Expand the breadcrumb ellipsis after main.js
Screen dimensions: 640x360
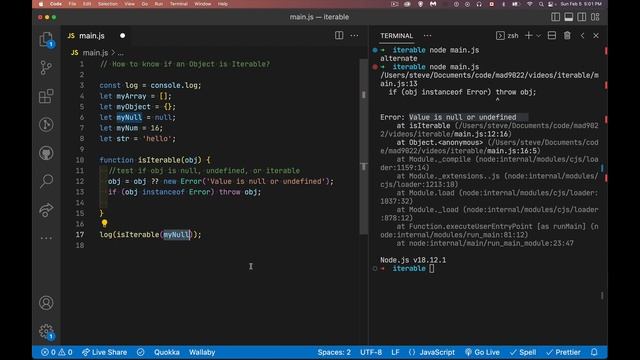(x=121, y=53)
